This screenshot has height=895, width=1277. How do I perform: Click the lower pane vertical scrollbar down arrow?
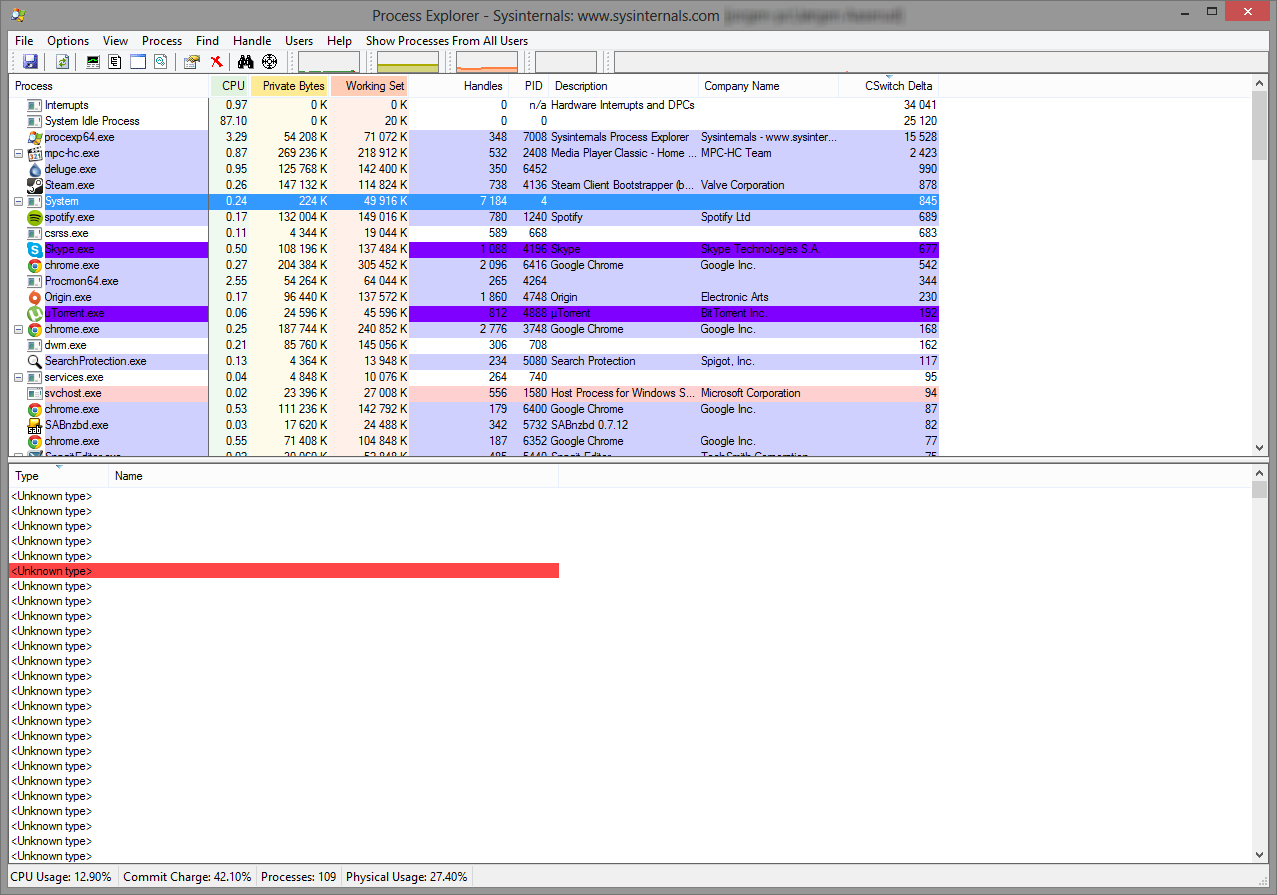point(1259,855)
